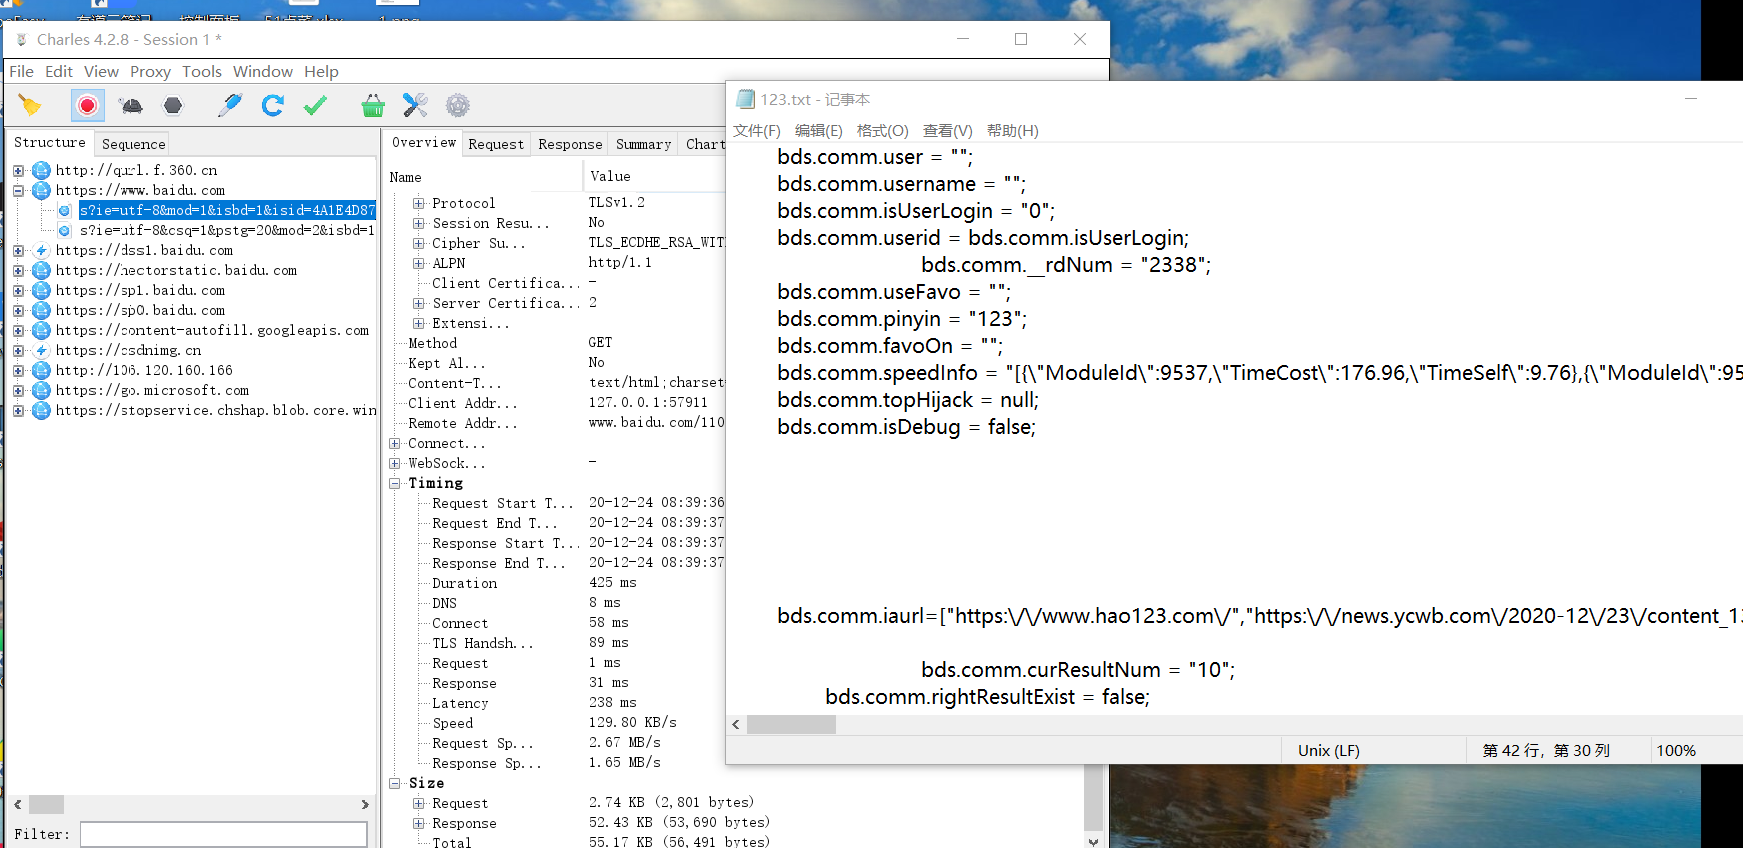Expand the Cipher Suite row
This screenshot has width=1743, height=848.
click(x=418, y=243)
